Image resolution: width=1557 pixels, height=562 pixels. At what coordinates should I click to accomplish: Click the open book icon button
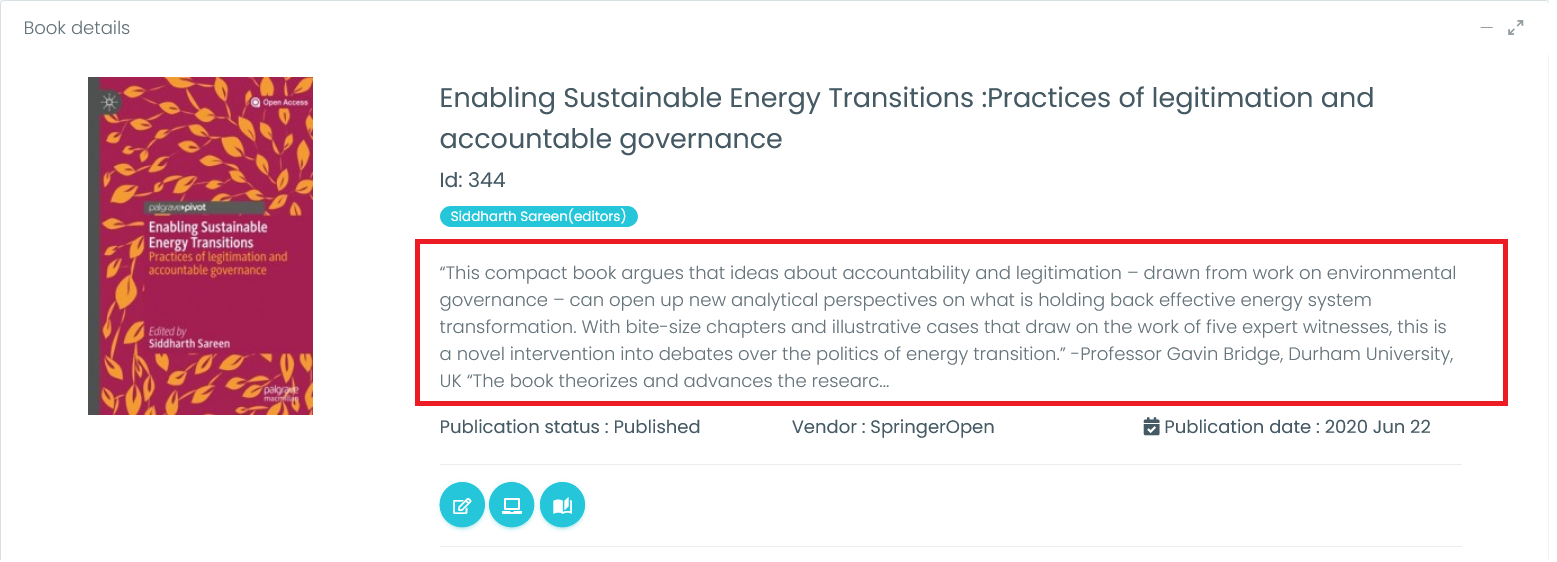coord(562,505)
